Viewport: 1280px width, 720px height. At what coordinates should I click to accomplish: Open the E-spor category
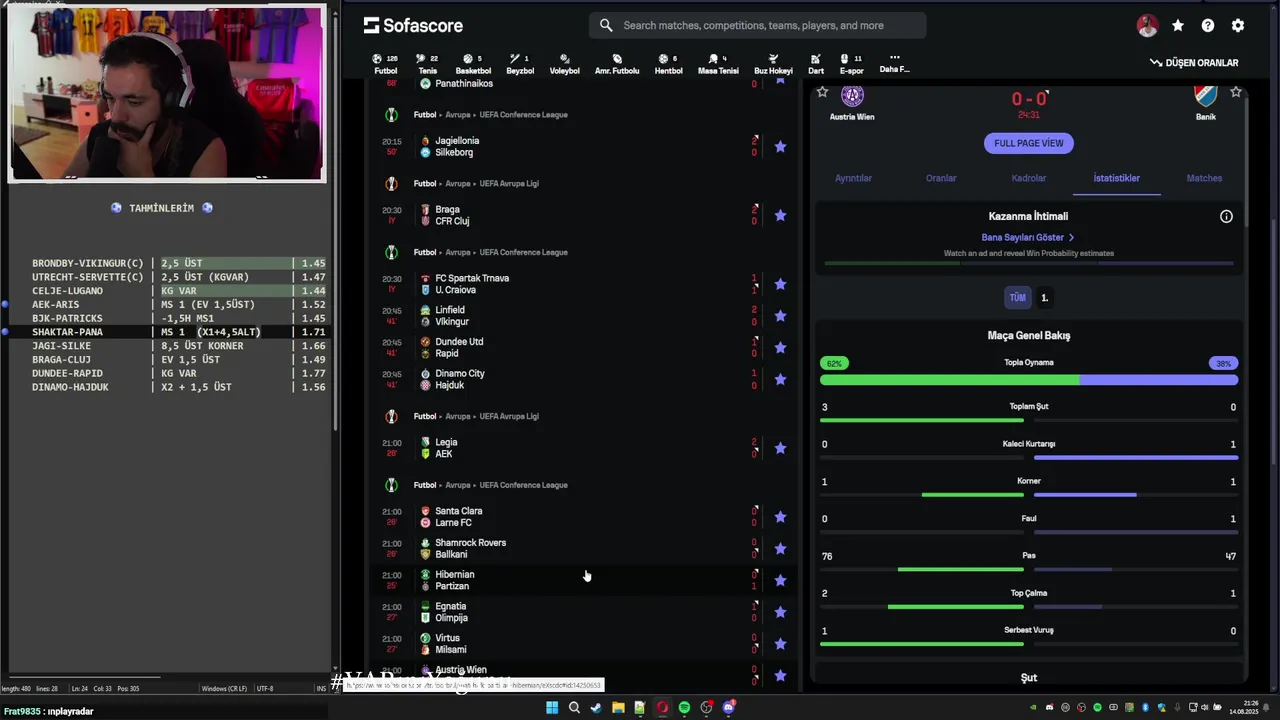pyautogui.click(x=851, y=64)
